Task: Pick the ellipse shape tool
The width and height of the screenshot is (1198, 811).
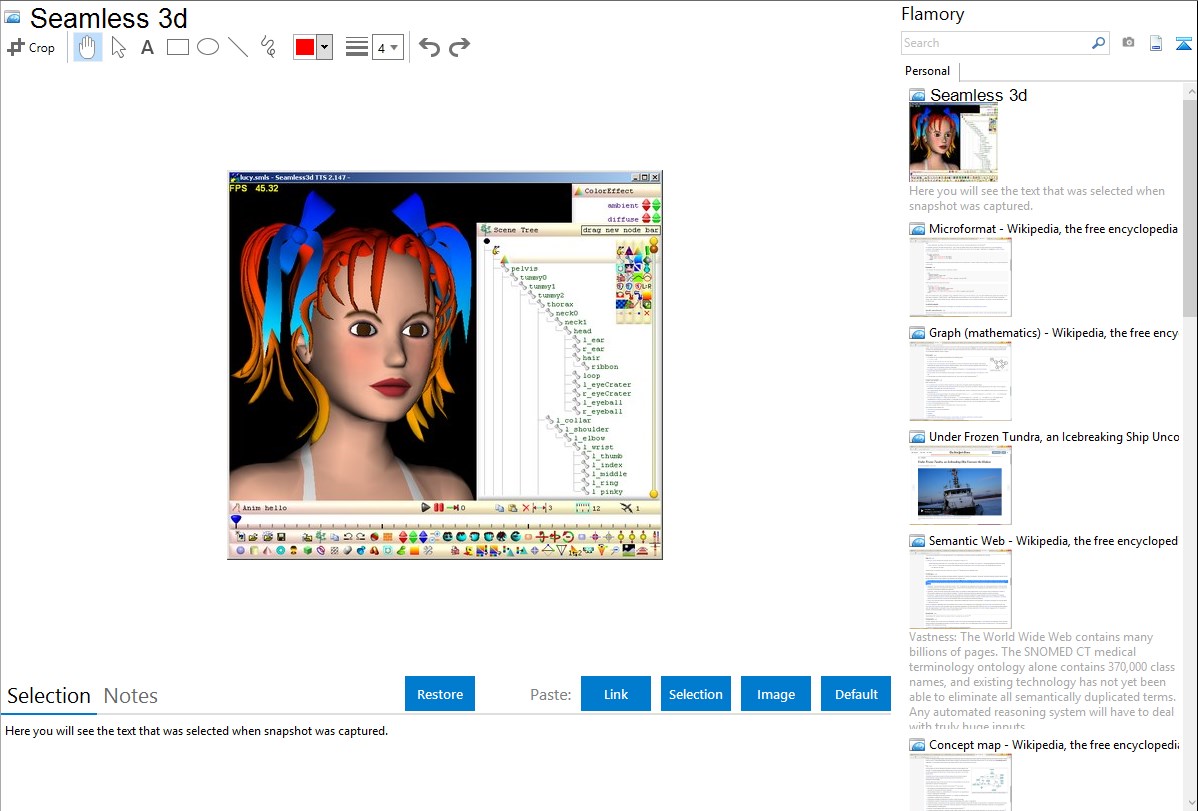Action: [x=208, y=47]
